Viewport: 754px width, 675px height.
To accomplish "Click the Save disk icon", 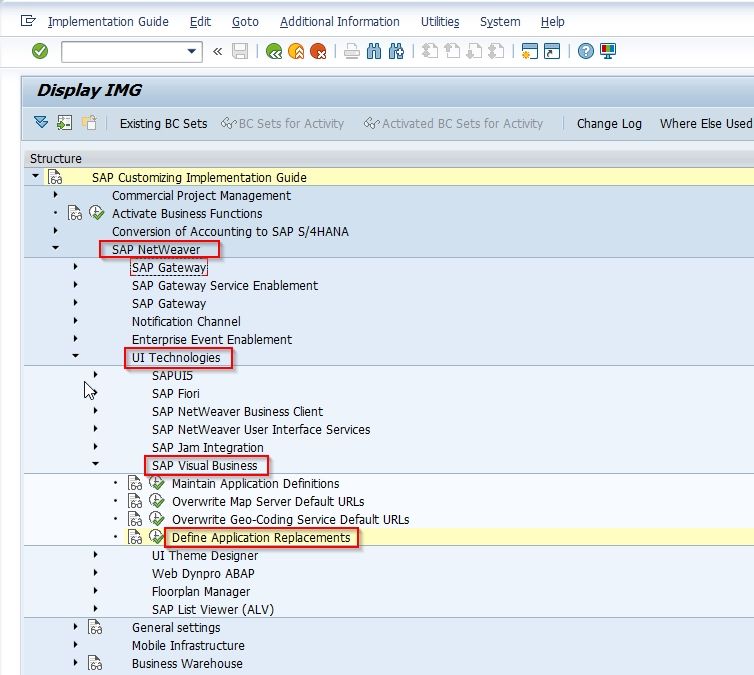I will [240, 51].
